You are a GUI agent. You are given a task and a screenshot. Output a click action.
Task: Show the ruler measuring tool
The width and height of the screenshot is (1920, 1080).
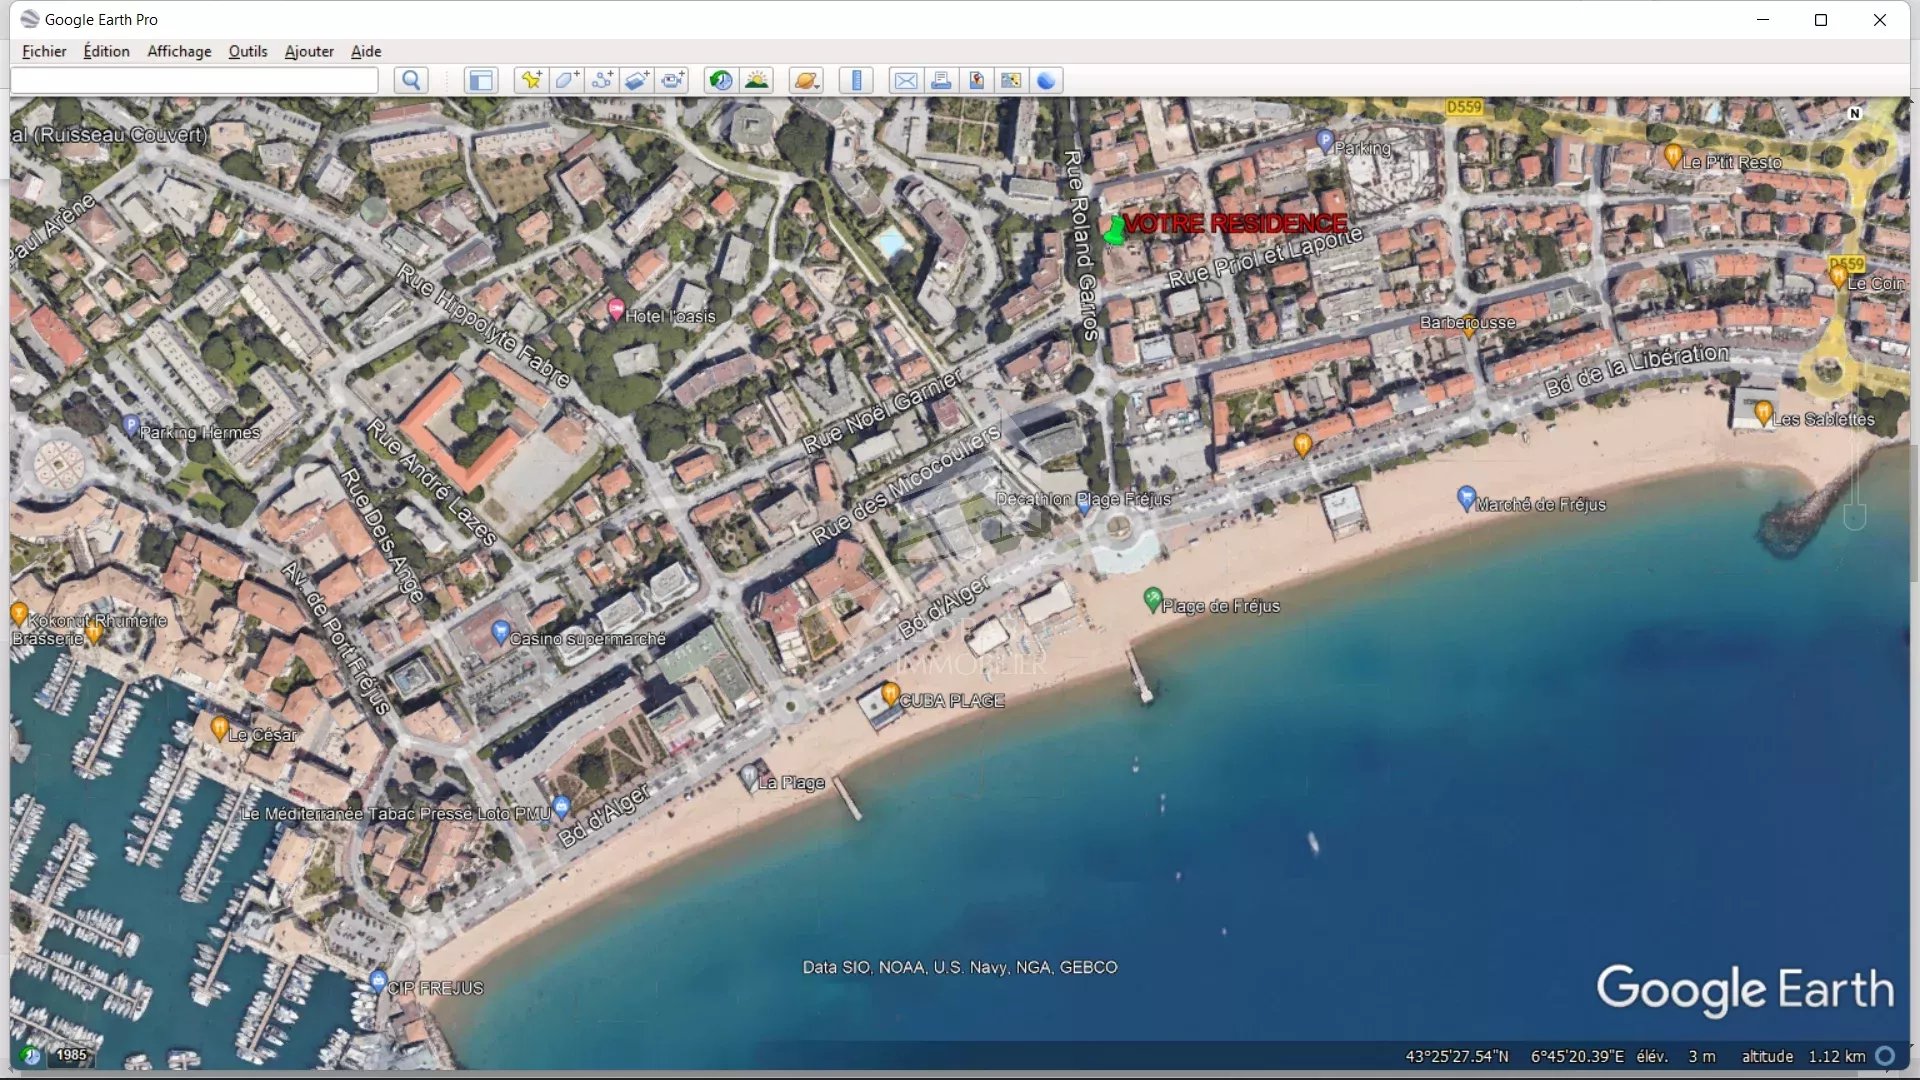coord(856,81)
